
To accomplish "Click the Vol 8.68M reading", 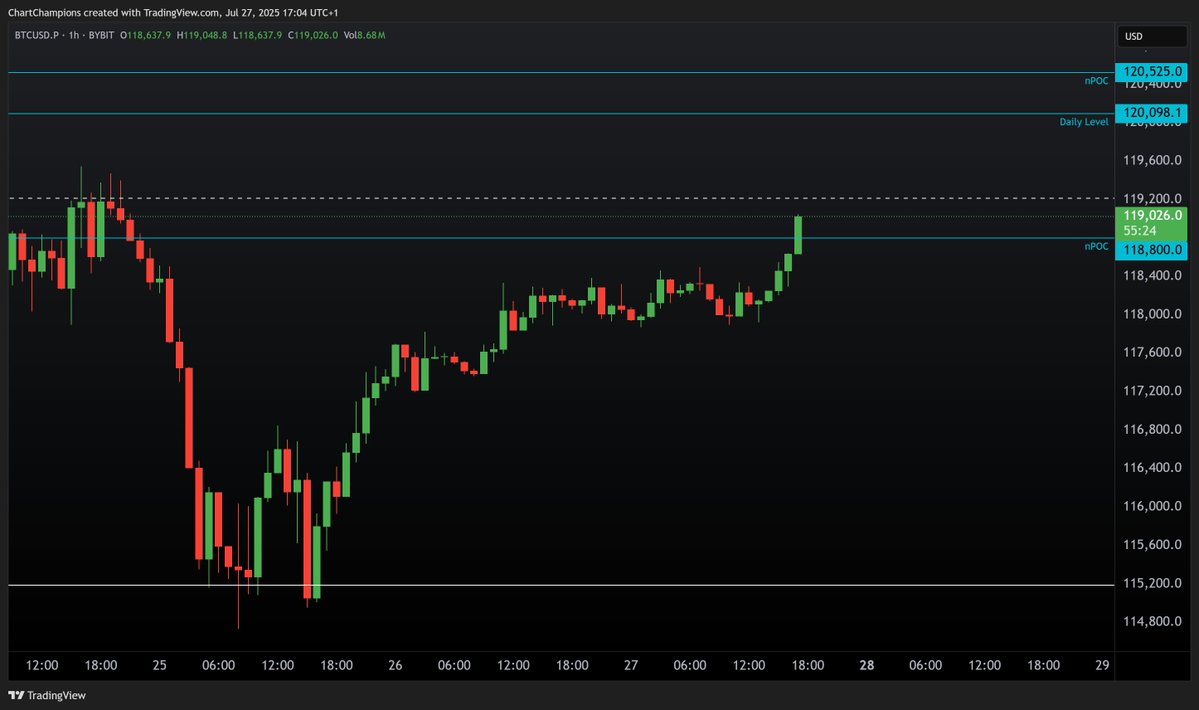I will click(x=365, y=35).
